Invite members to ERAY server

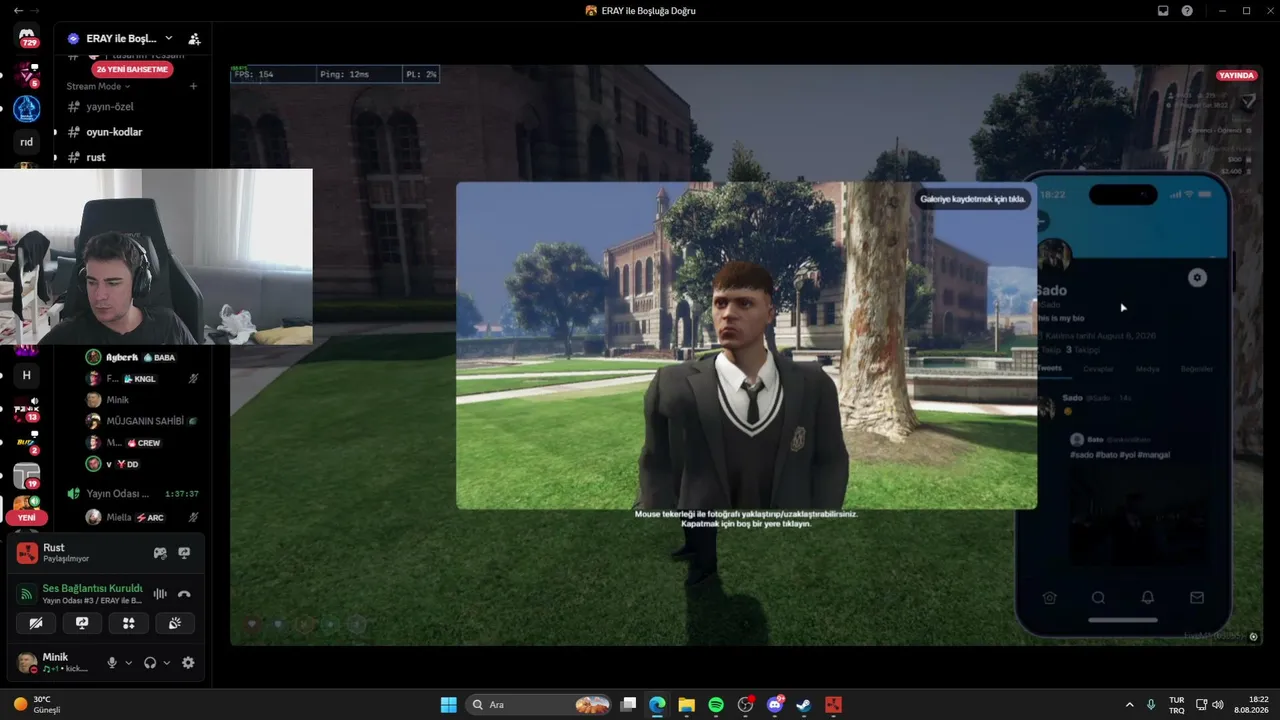[194, 39]
